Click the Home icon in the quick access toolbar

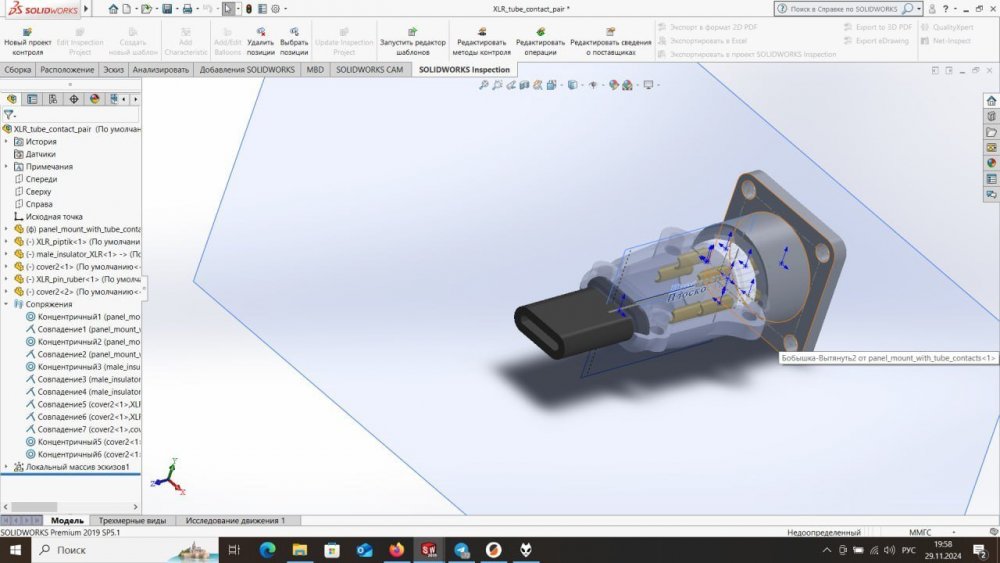113,9
